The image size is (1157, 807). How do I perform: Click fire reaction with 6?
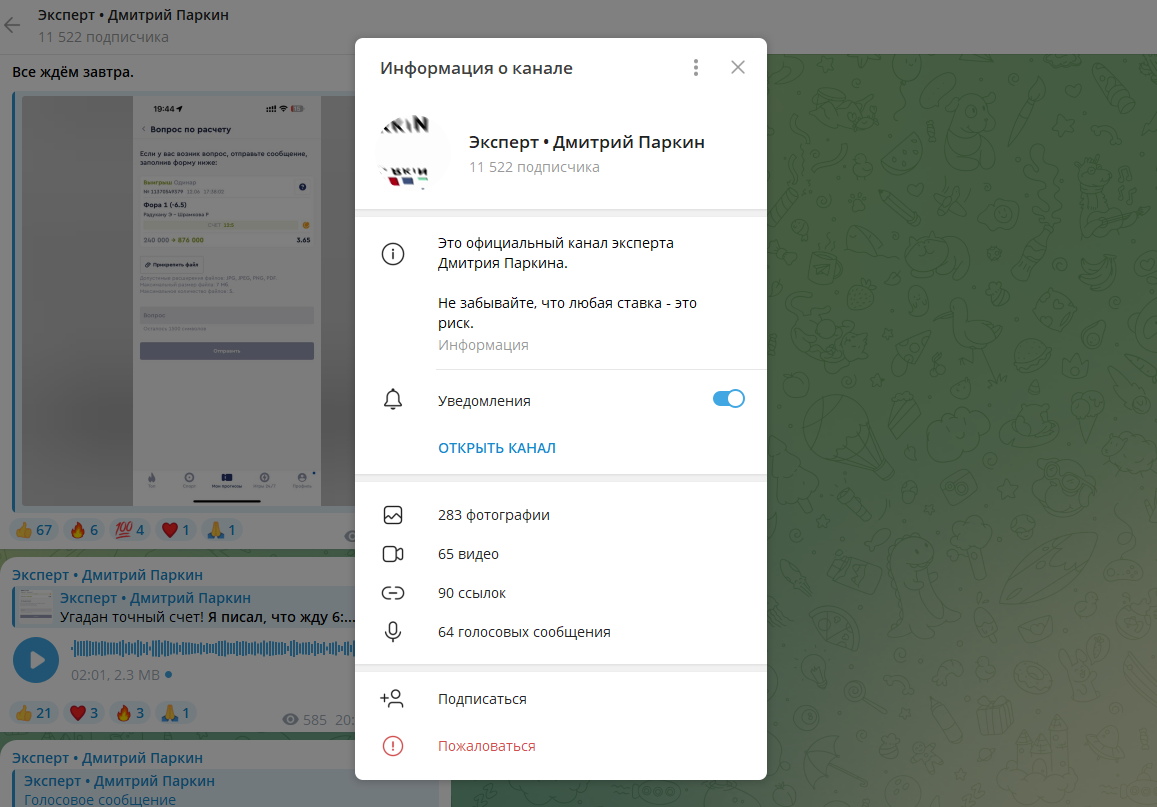pyautogui.click(x=84, y=530)
